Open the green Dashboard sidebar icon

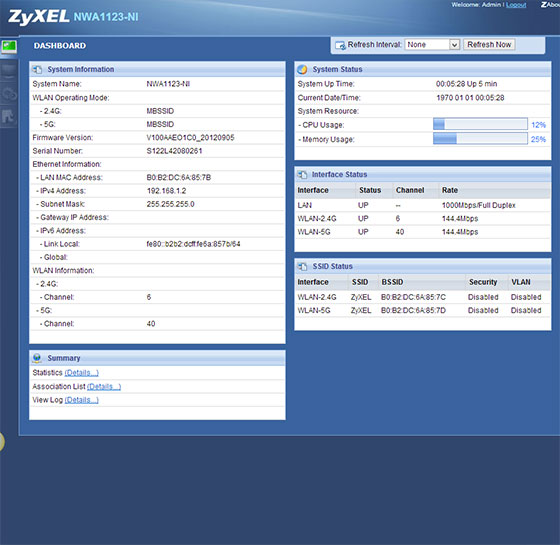[x=9, y=46]
